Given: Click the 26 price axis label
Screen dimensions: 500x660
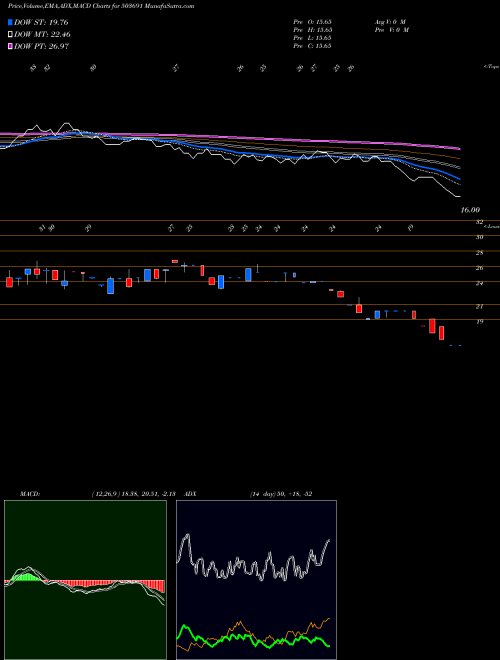Looking at the screenshot, I should pos(479,268).
